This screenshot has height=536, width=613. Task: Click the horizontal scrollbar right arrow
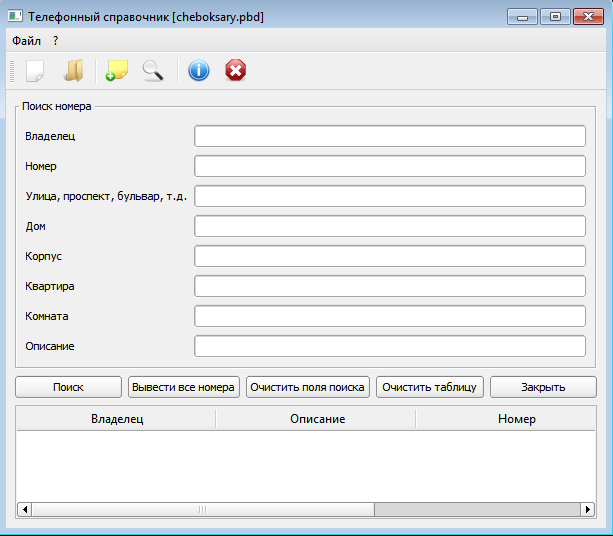click(588, 509)
